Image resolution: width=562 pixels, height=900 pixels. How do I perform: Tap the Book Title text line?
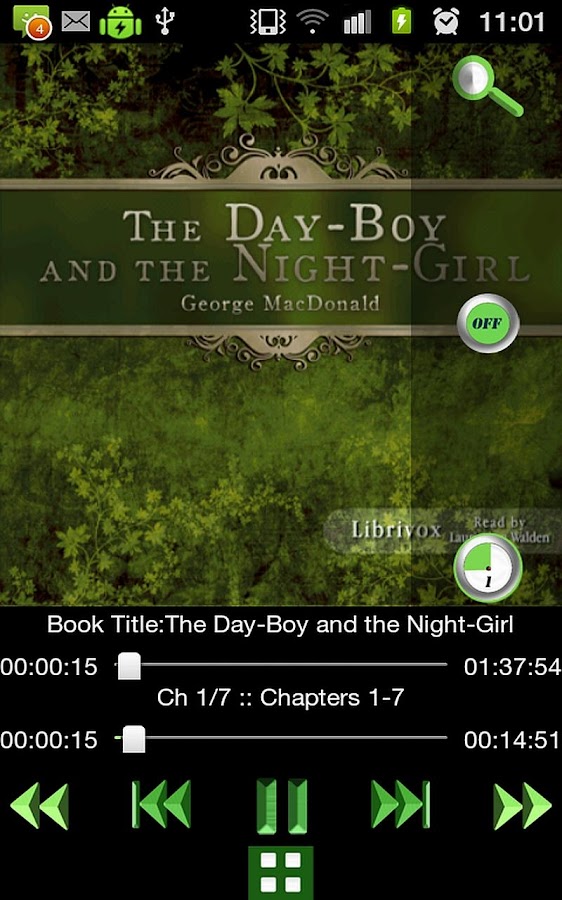[x=280, y=624]
